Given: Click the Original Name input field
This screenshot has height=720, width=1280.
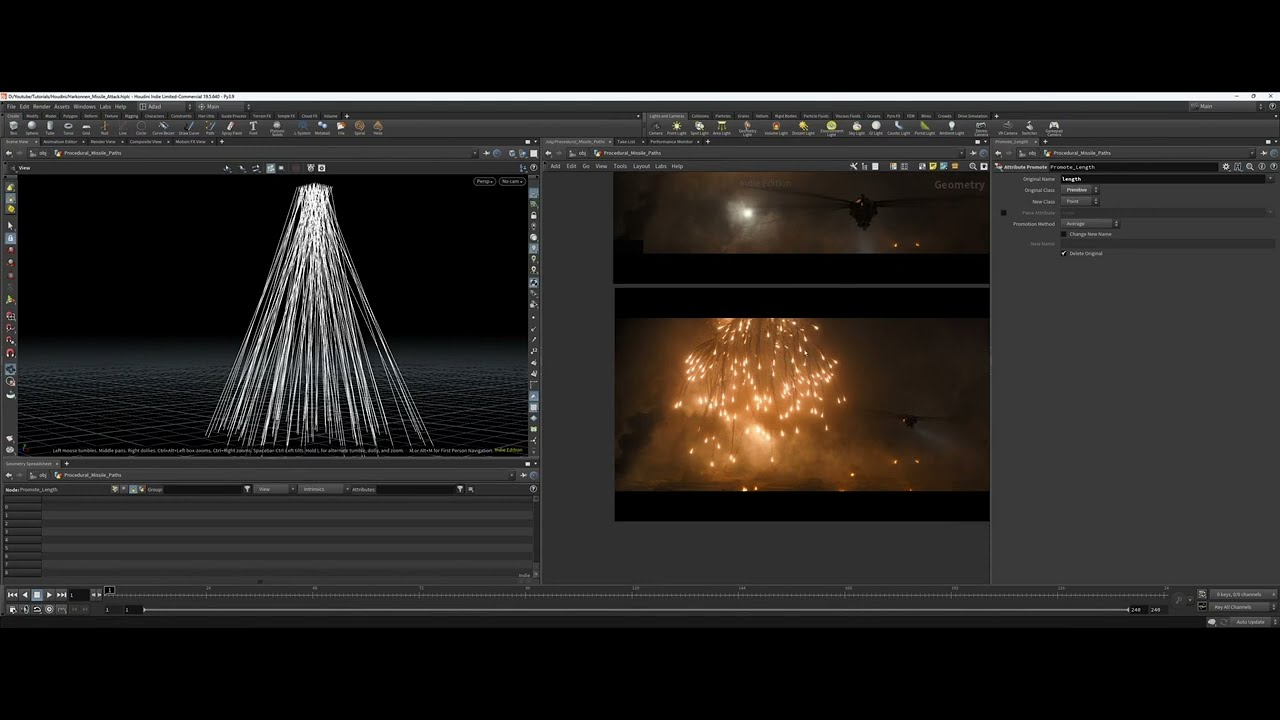Looking at the screenshot, I should 1165,179.
